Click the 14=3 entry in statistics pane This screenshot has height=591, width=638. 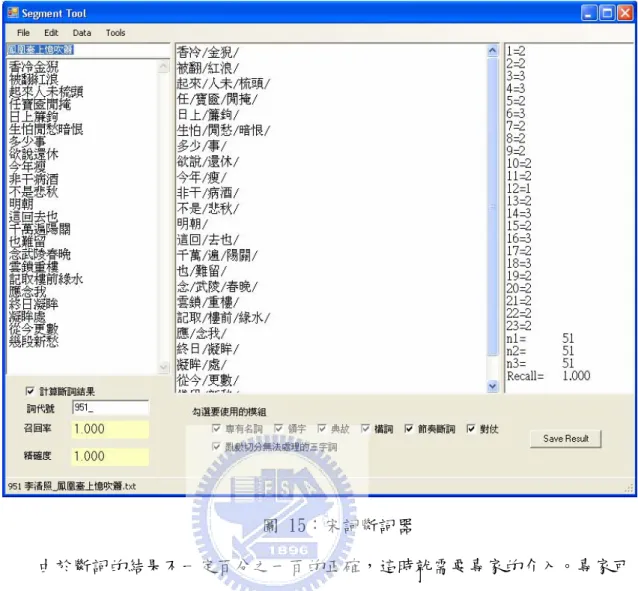(x=519, y=213)
